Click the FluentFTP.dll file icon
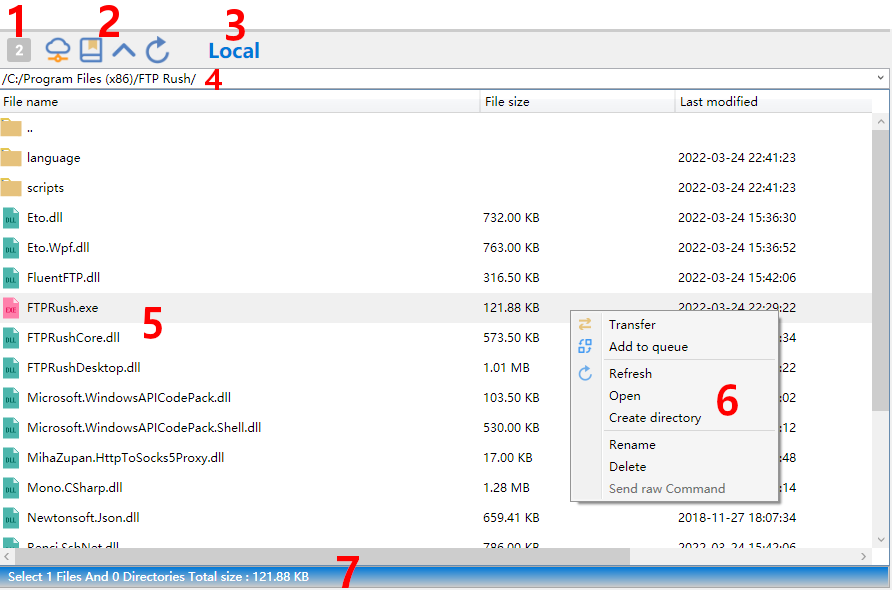Screen dimensions: 894x600 [x=11, y=278]
